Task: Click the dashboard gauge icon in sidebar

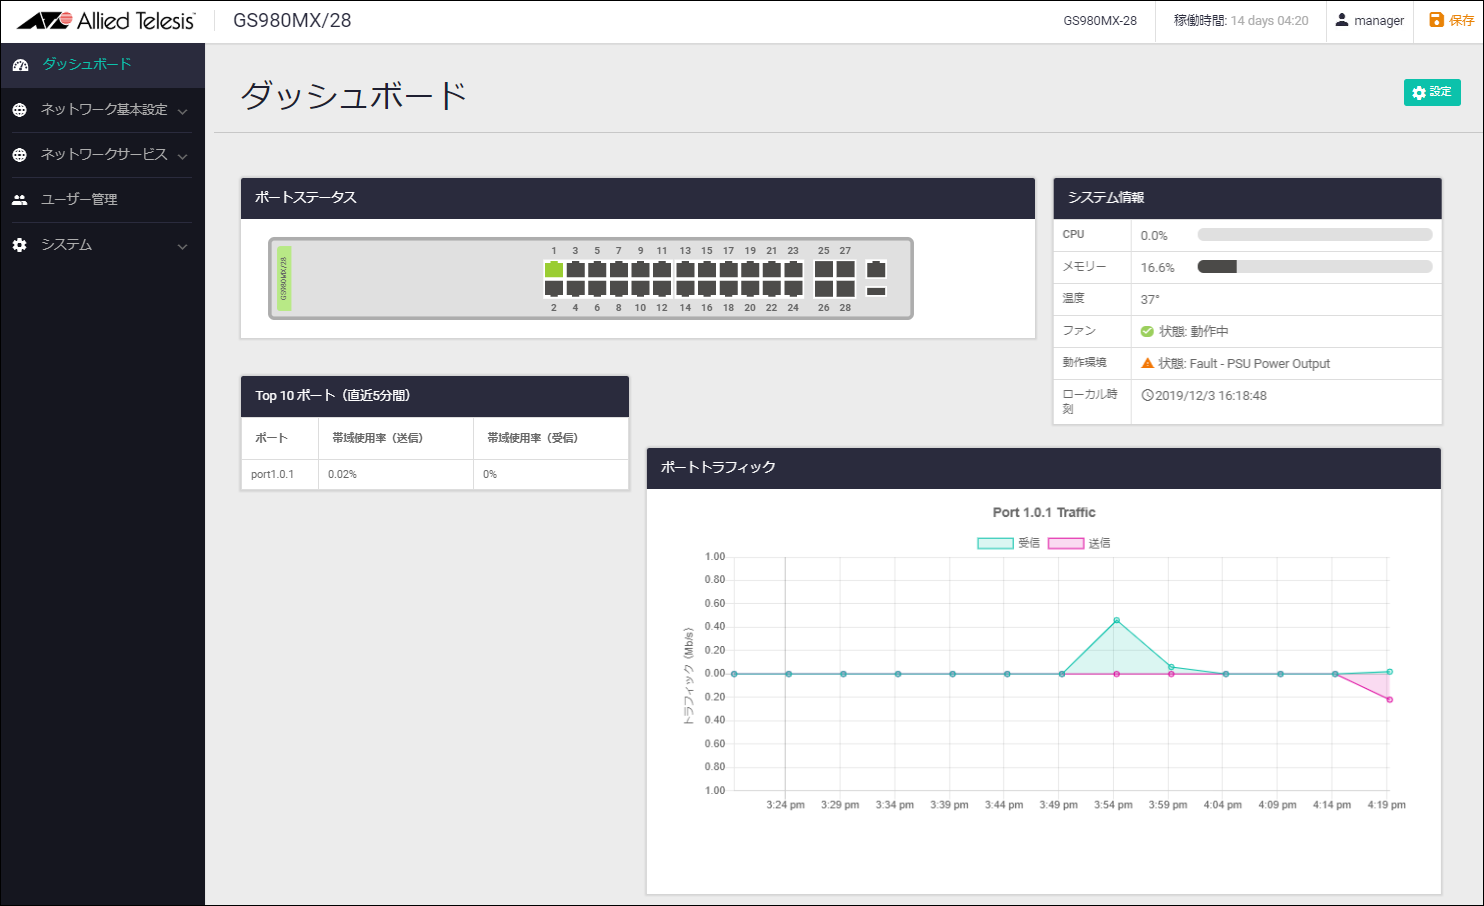Action: coord(20,65)
